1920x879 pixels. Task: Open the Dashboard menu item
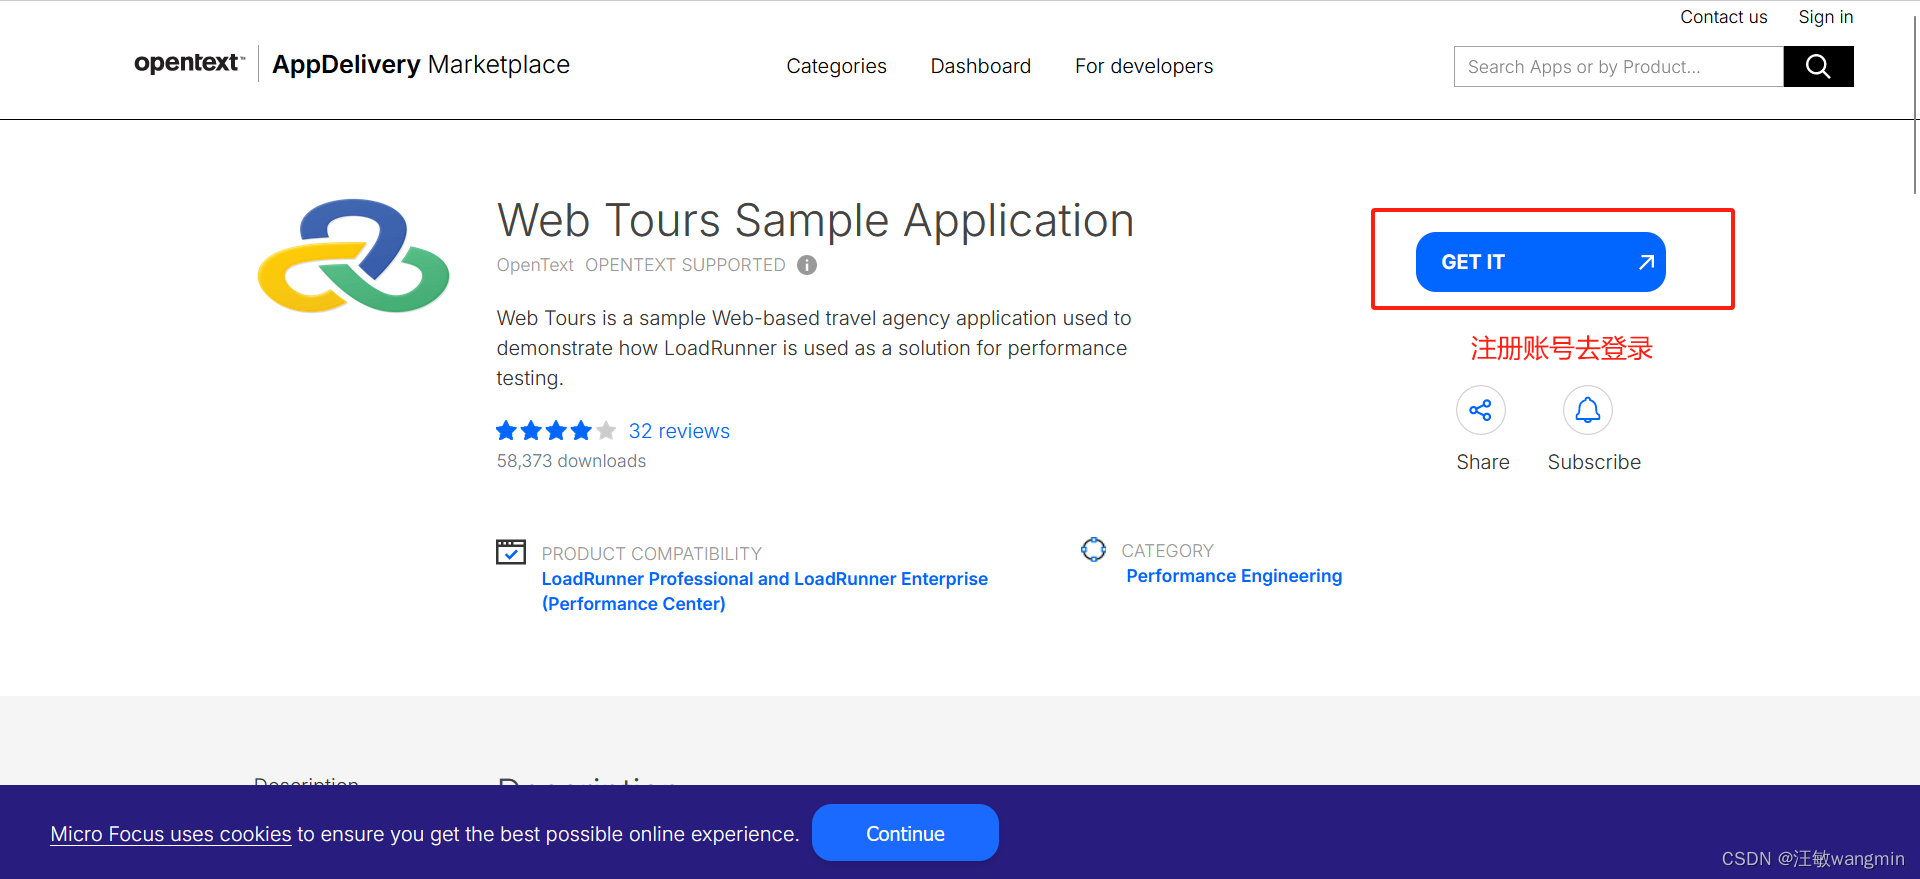coord(980,66)
